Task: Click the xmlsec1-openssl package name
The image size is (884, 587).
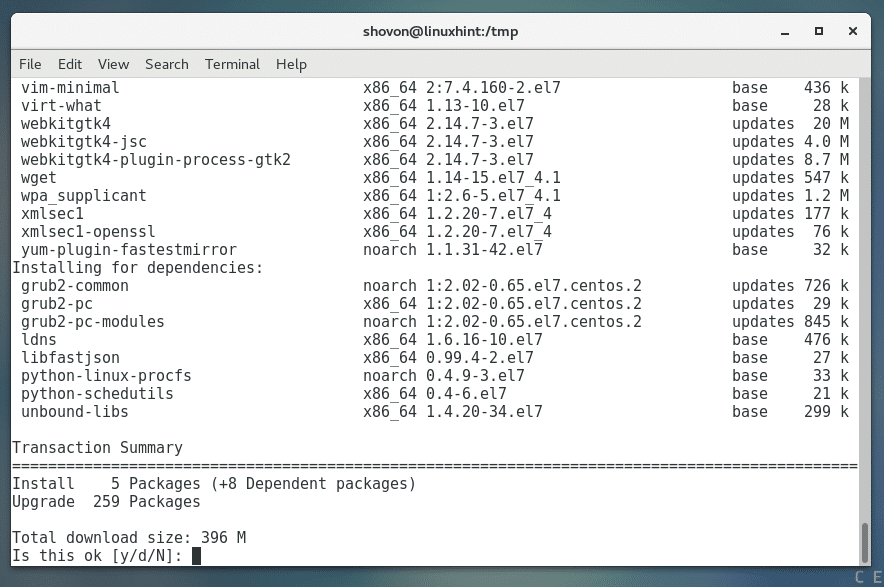Action: [88, 232]
